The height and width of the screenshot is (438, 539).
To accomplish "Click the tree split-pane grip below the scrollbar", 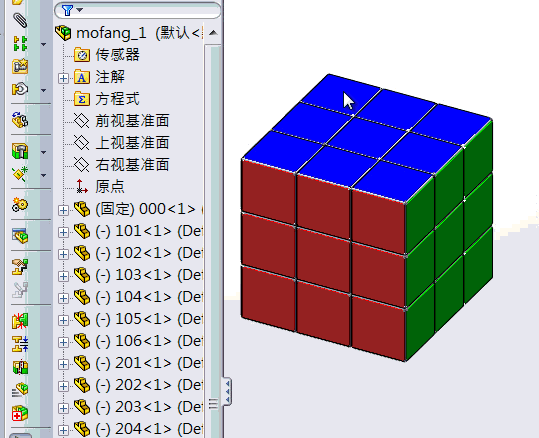I will (x=213, y=404).
